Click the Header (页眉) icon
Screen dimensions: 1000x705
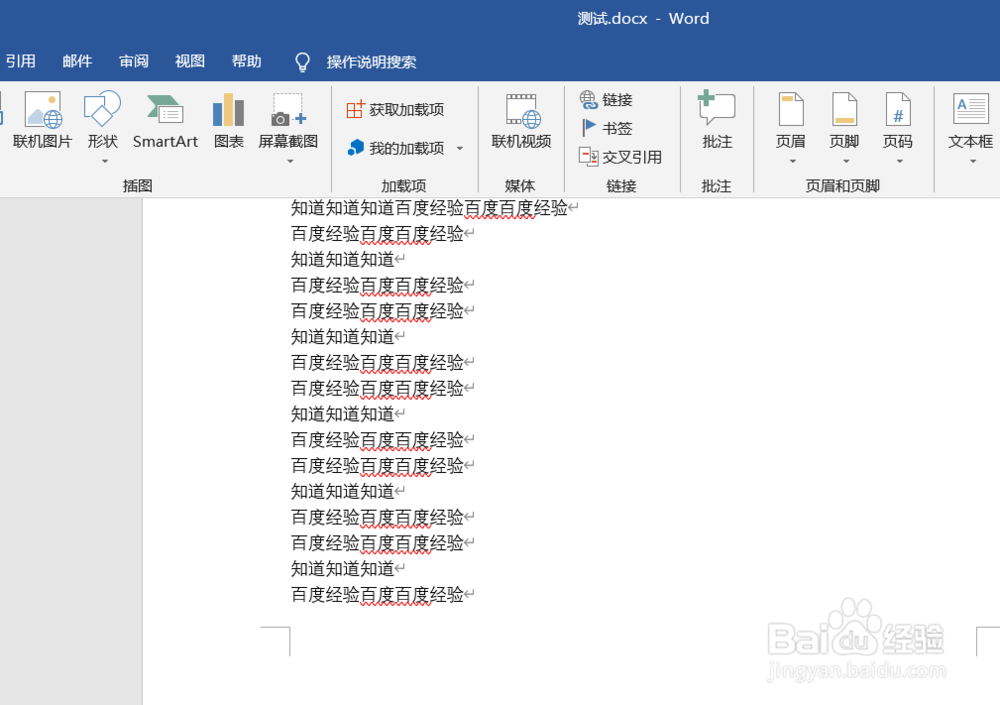coord(791,110)
